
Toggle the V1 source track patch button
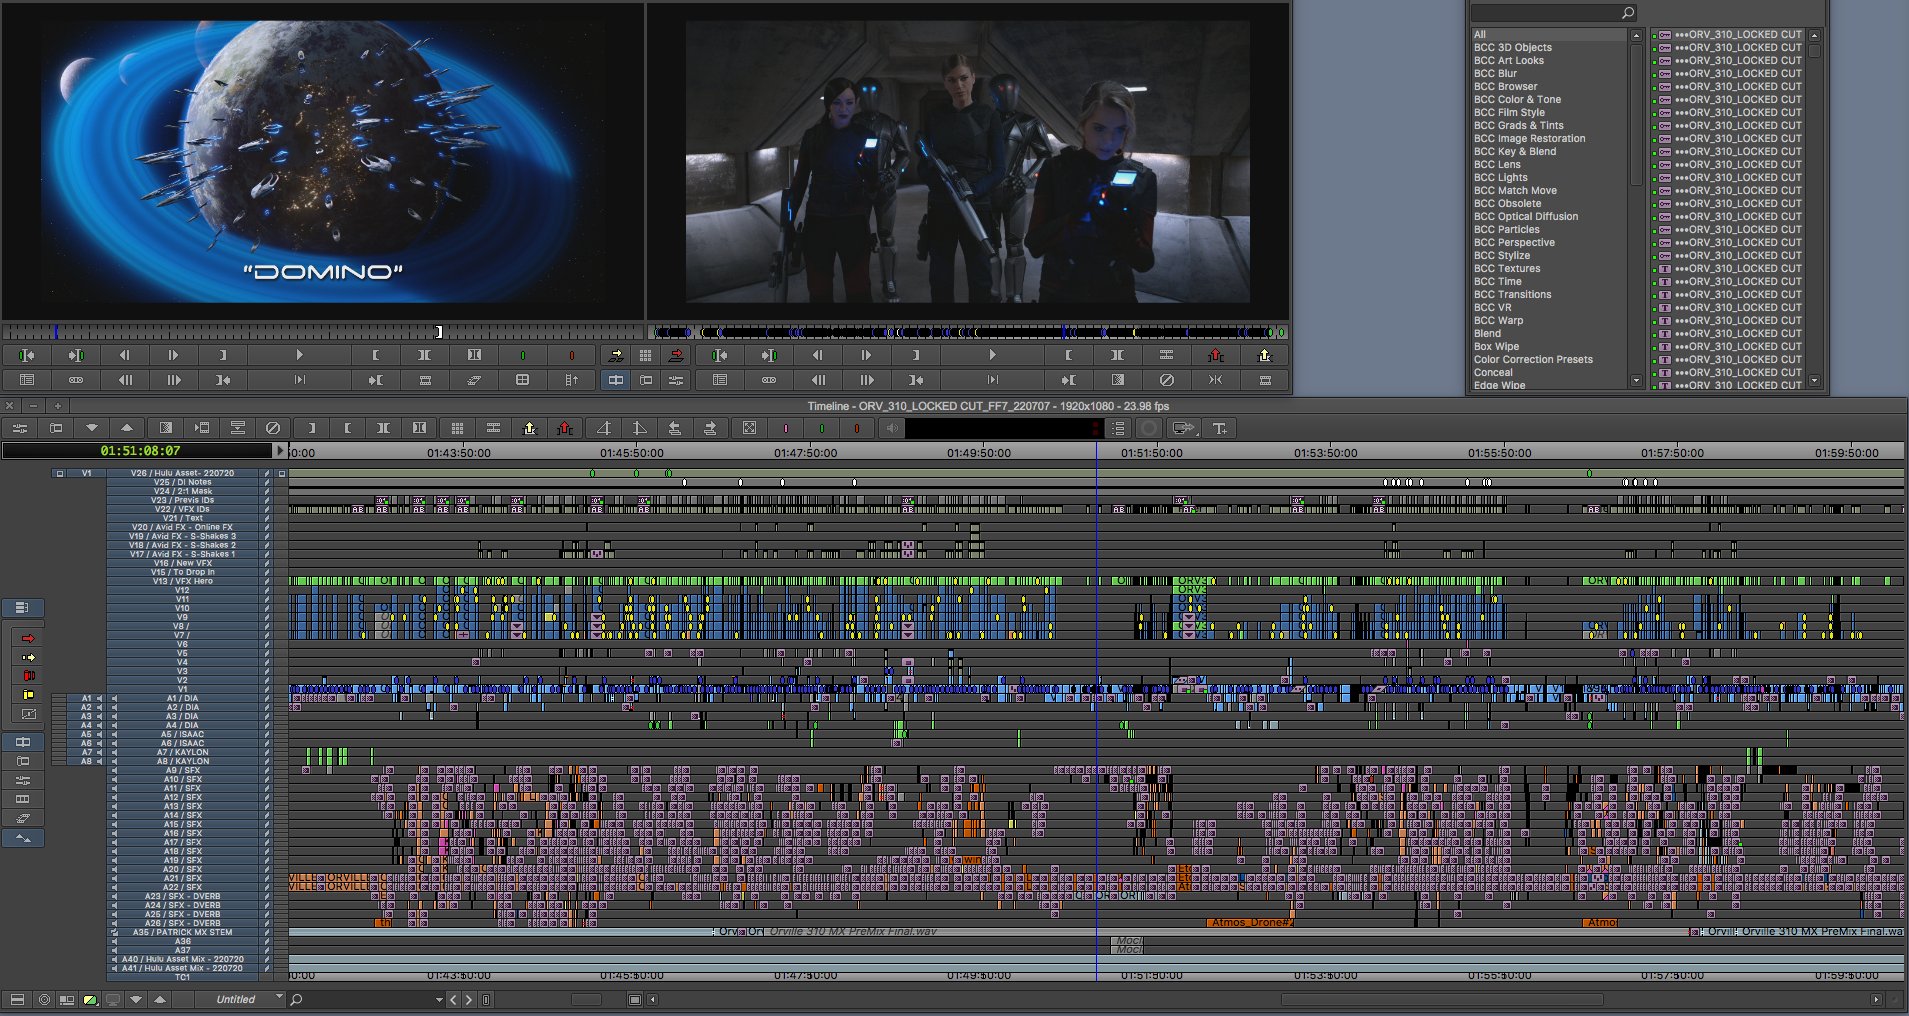(86, 473)
